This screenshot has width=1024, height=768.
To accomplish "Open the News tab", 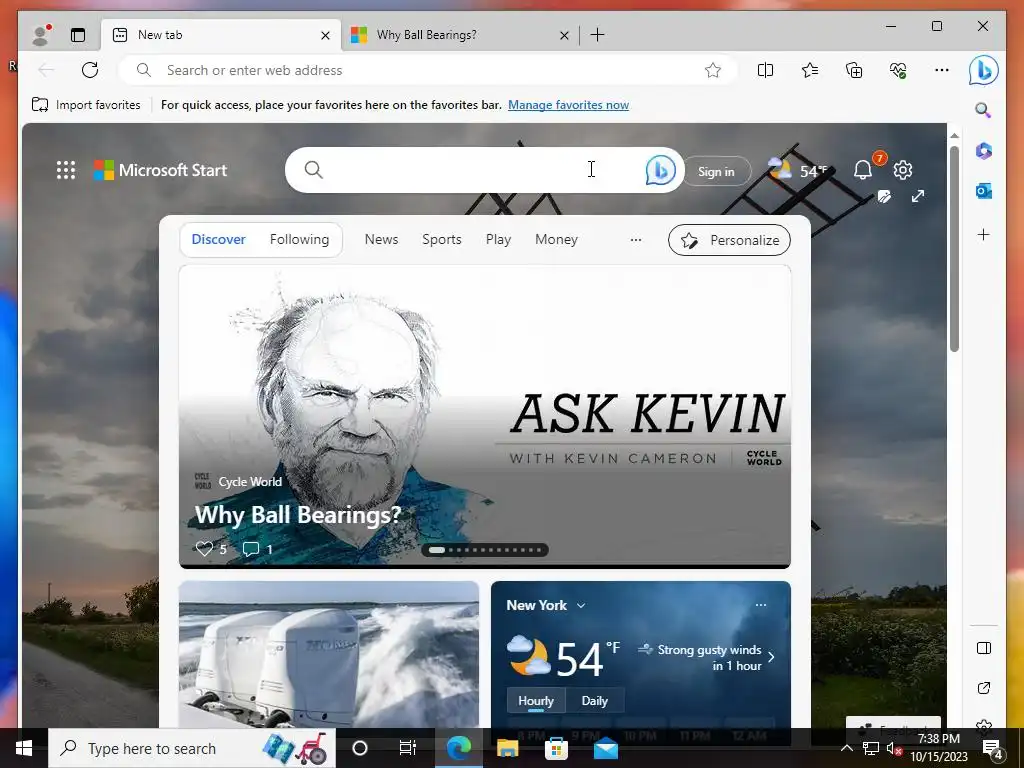I will point(381,240).
